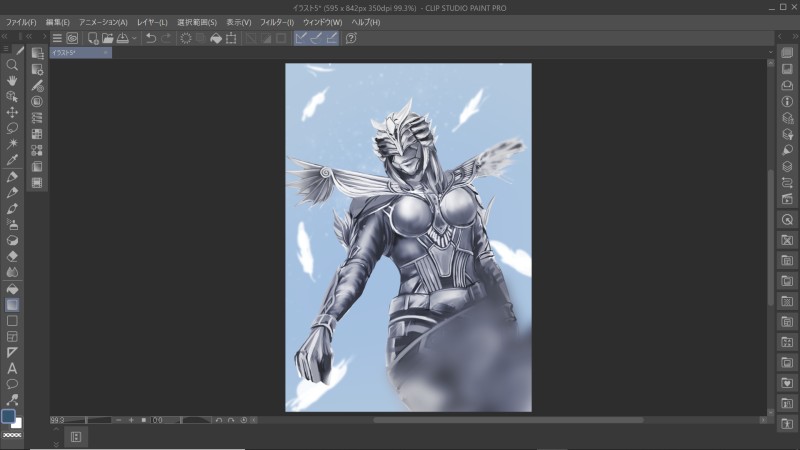Select the Ruler tool

pyautogui.click(x=12, y=353)
